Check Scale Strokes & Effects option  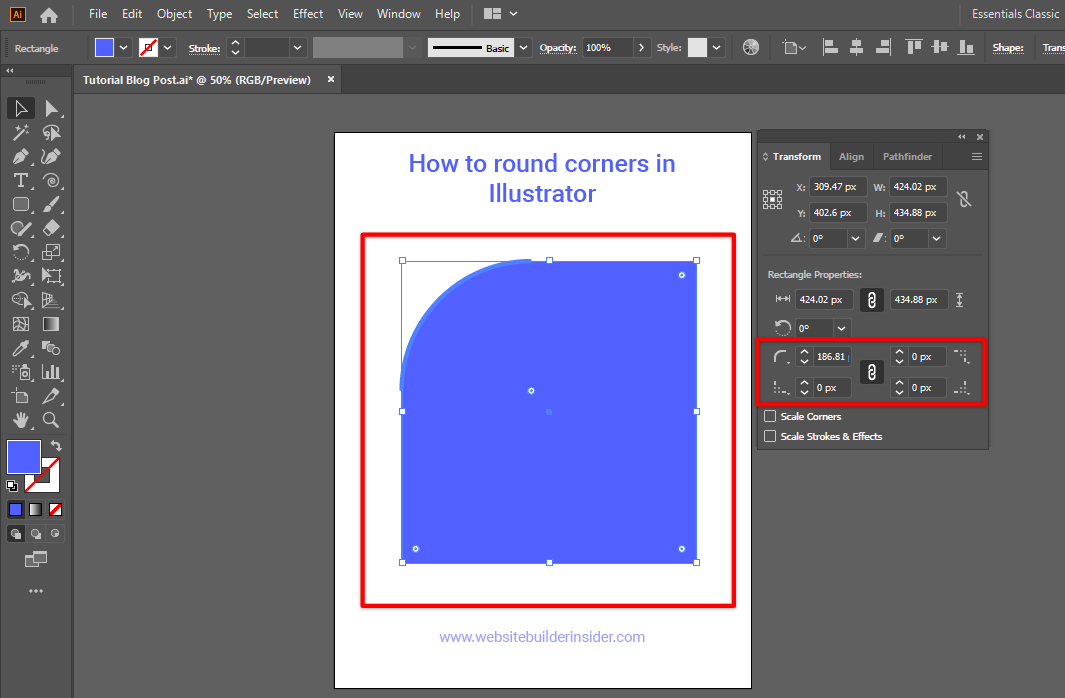point(770,436)
